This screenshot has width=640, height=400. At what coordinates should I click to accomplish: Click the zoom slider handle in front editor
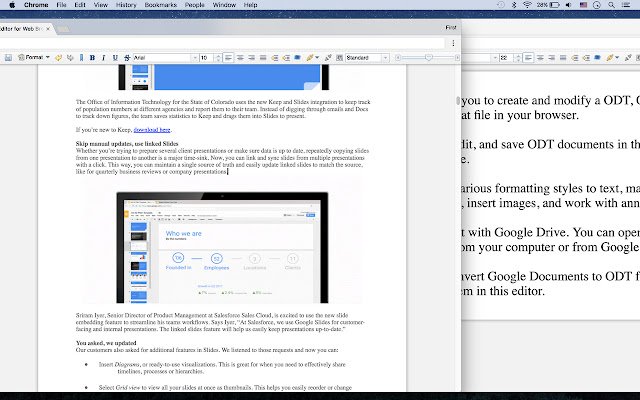(428, 58)
